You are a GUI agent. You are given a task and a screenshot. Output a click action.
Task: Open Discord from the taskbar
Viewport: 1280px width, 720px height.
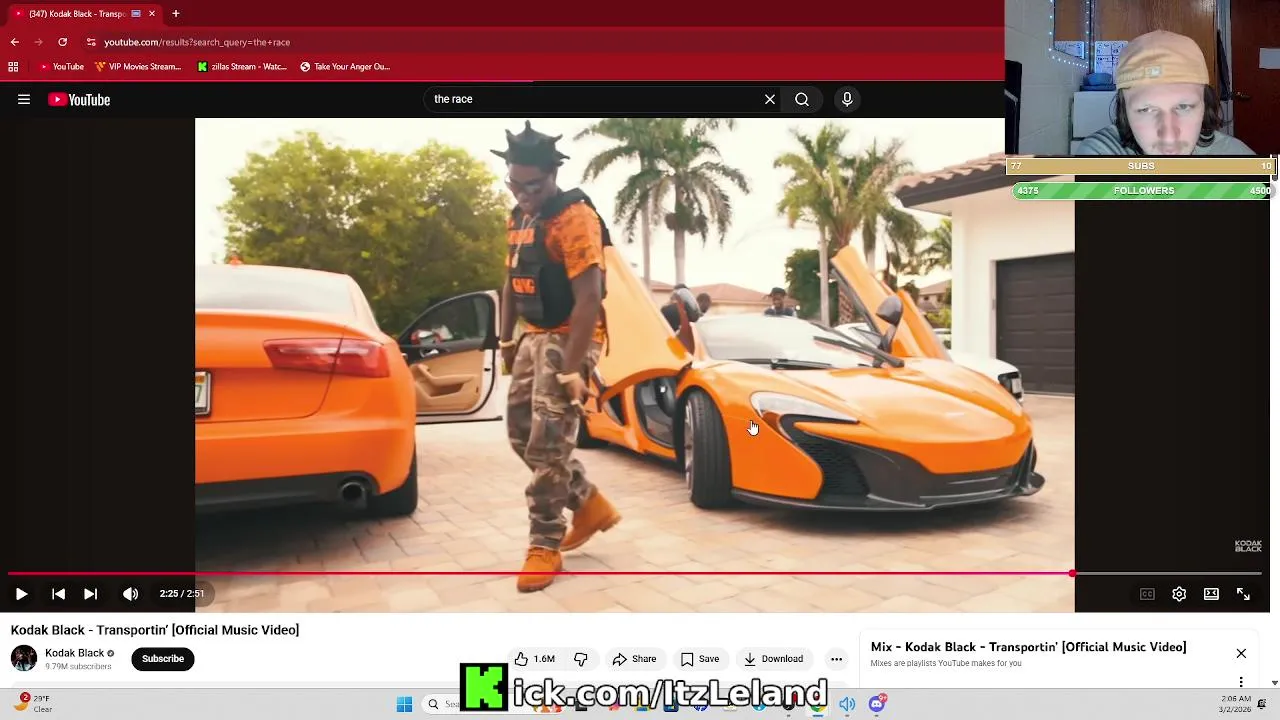coord(877,704)
